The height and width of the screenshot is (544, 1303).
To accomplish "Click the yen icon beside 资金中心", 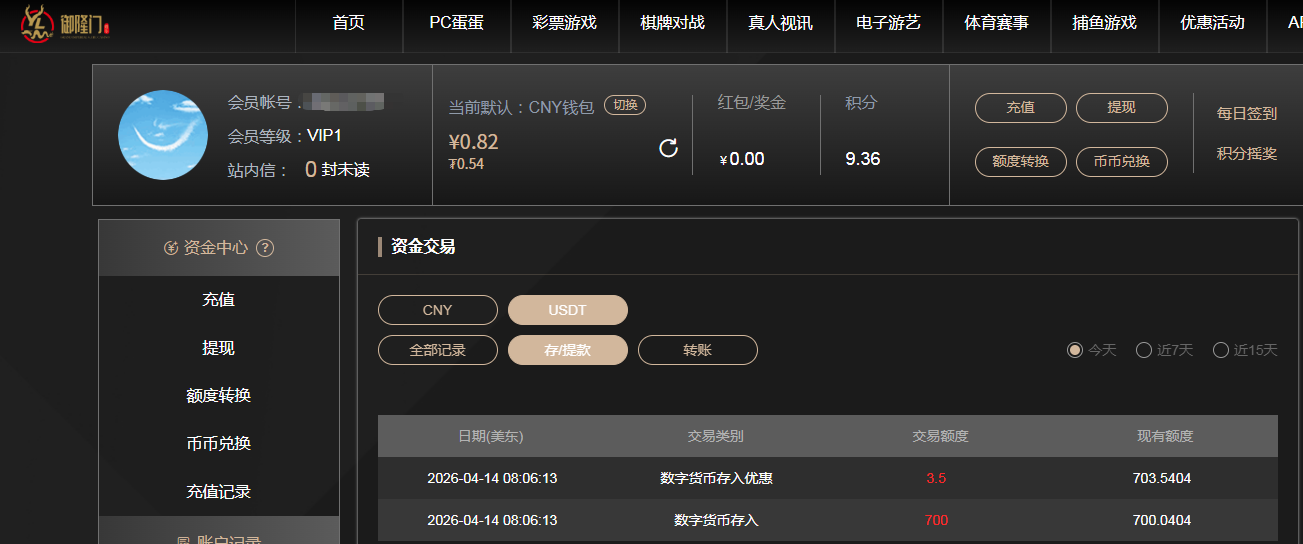I will tap(171, 248).
